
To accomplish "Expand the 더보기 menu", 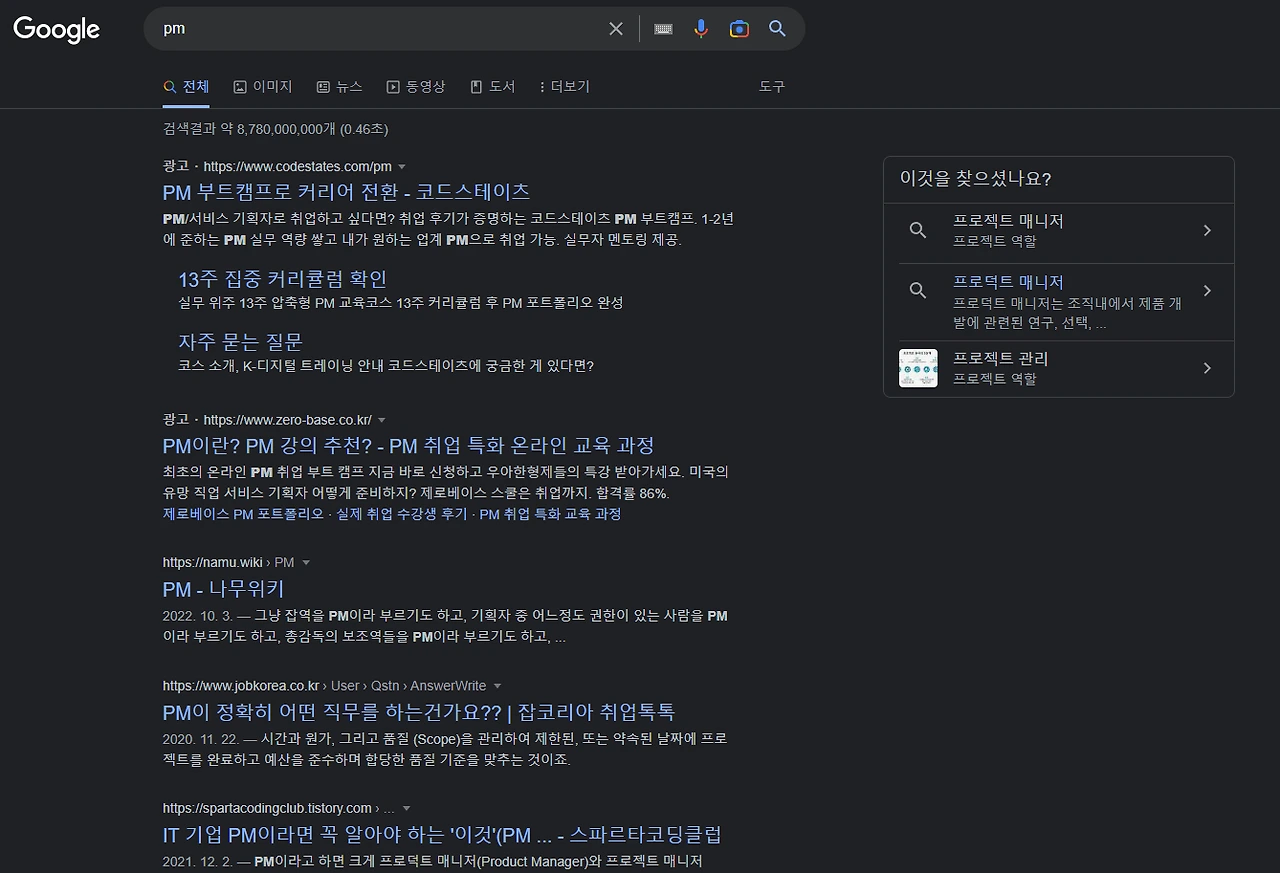I will tap(565, 87).
